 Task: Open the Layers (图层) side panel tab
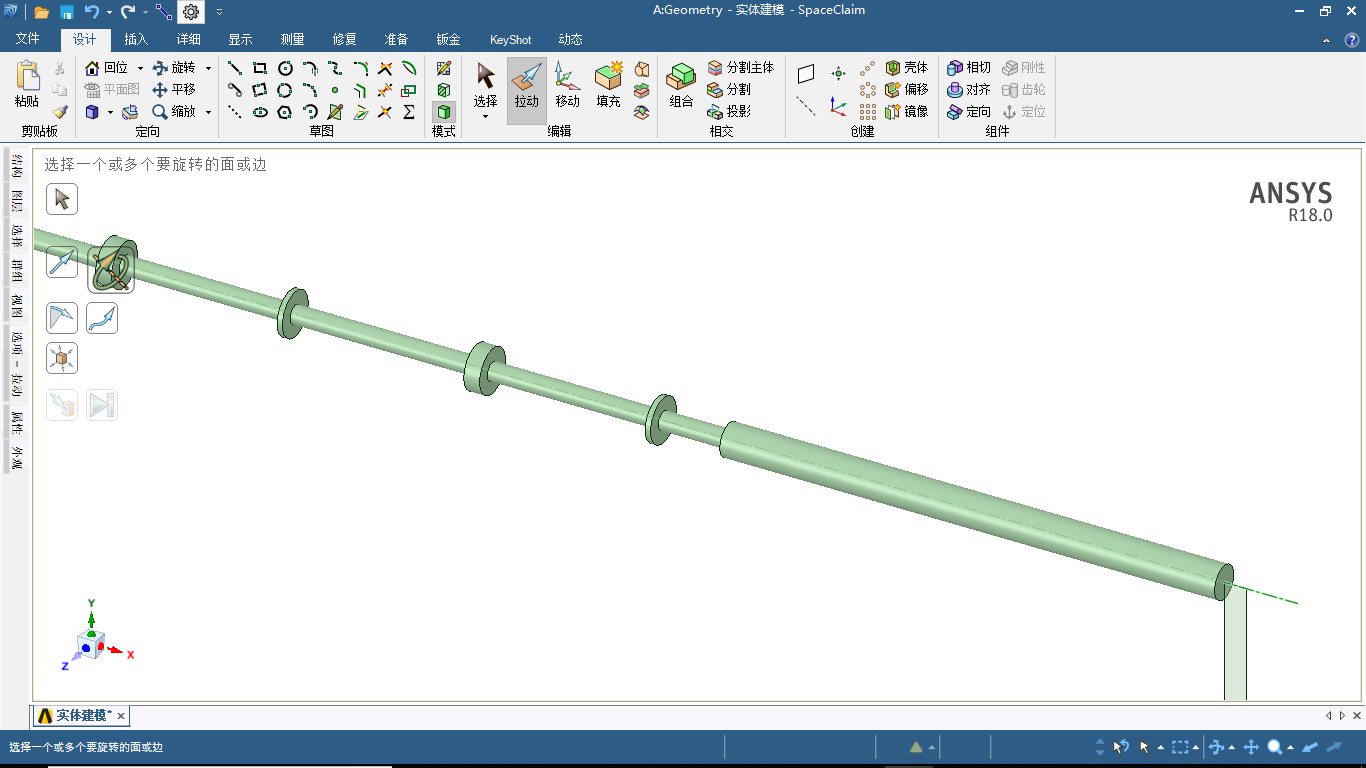click(x=17, y=201)
